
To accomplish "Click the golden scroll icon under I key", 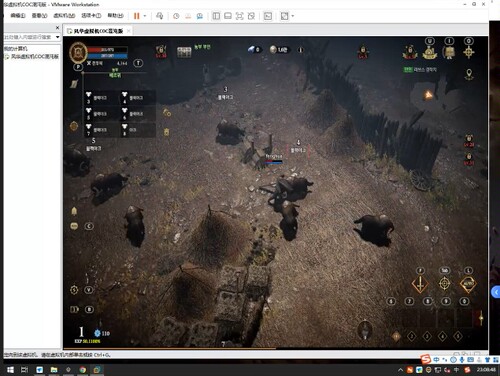I will (449, 52).
